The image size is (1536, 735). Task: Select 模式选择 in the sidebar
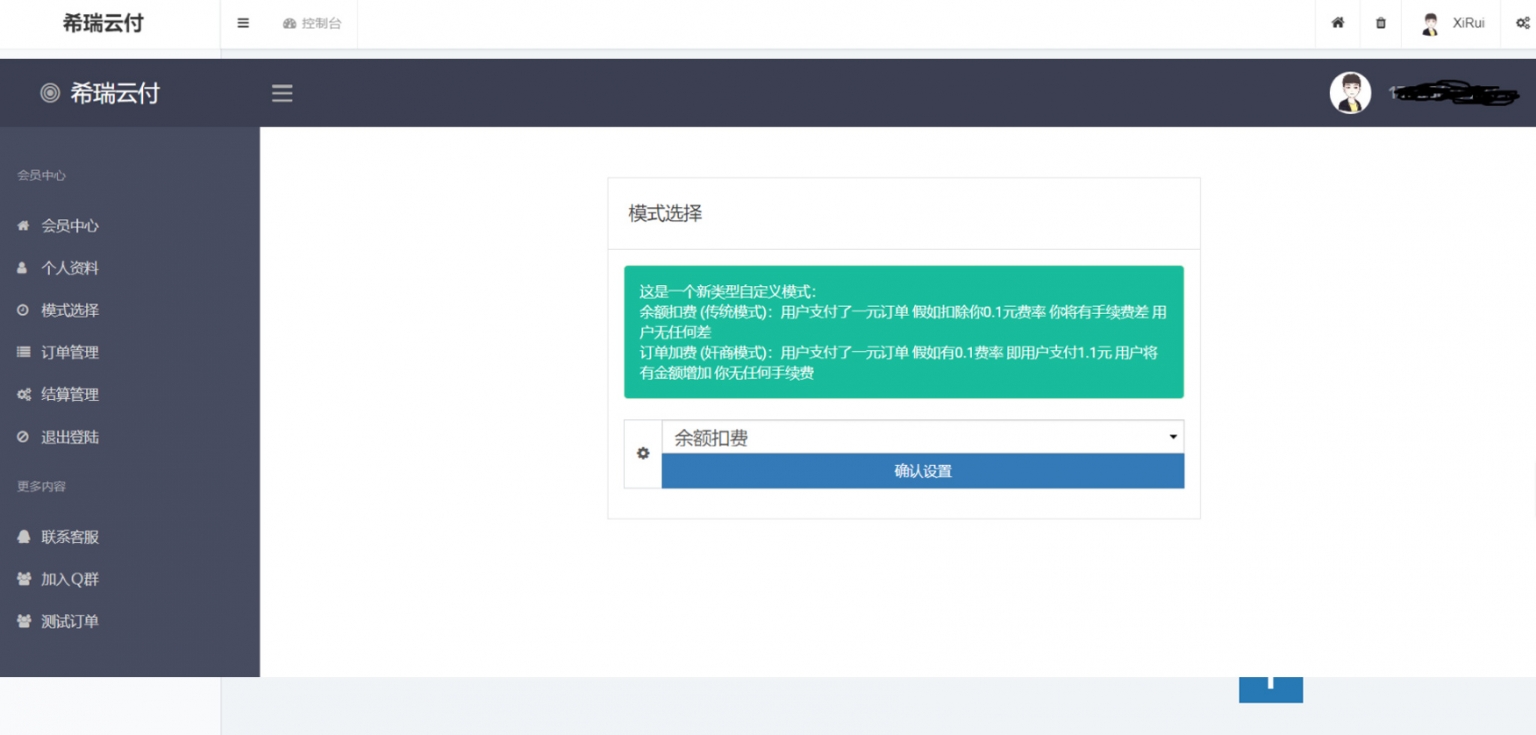tap(70, 310)
